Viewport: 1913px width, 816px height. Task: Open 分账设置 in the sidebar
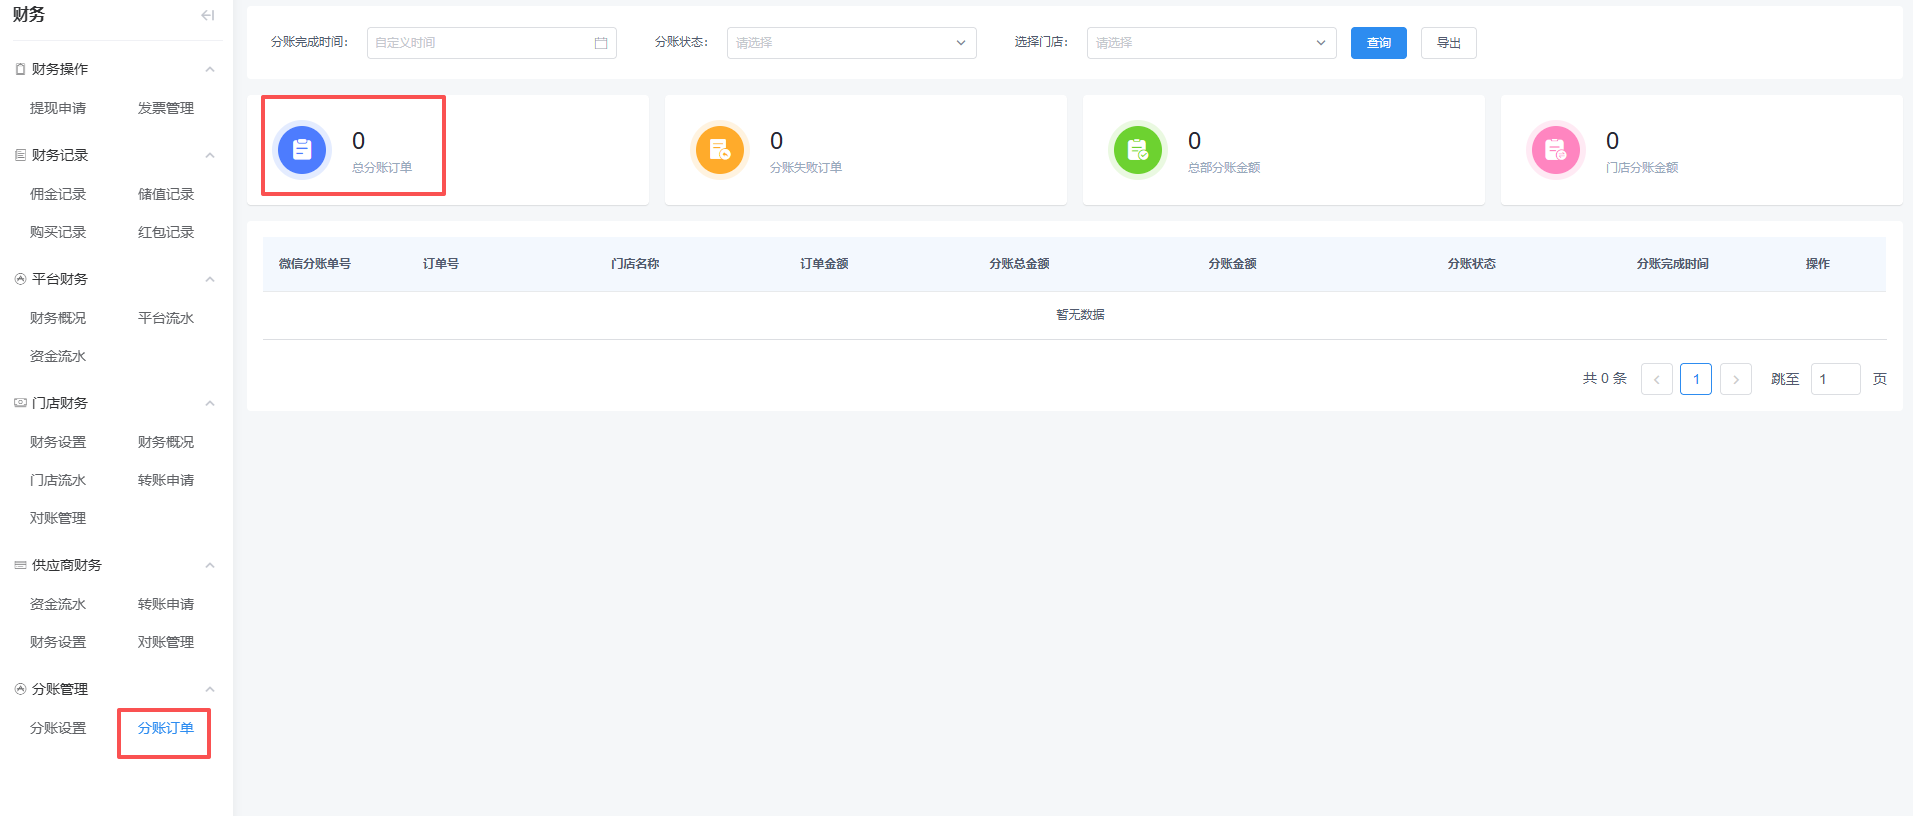tap(58, 728)
